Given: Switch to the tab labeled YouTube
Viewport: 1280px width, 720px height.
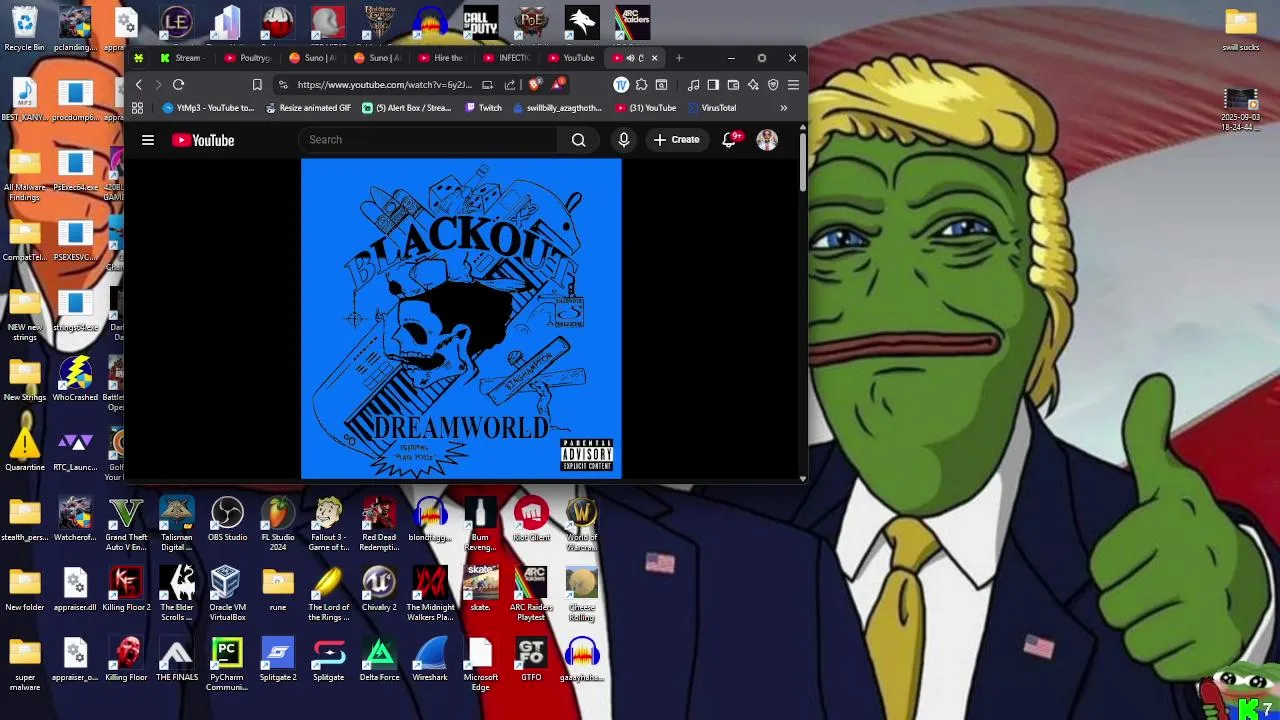Looking at the screenshot, I should pos(571,58).
